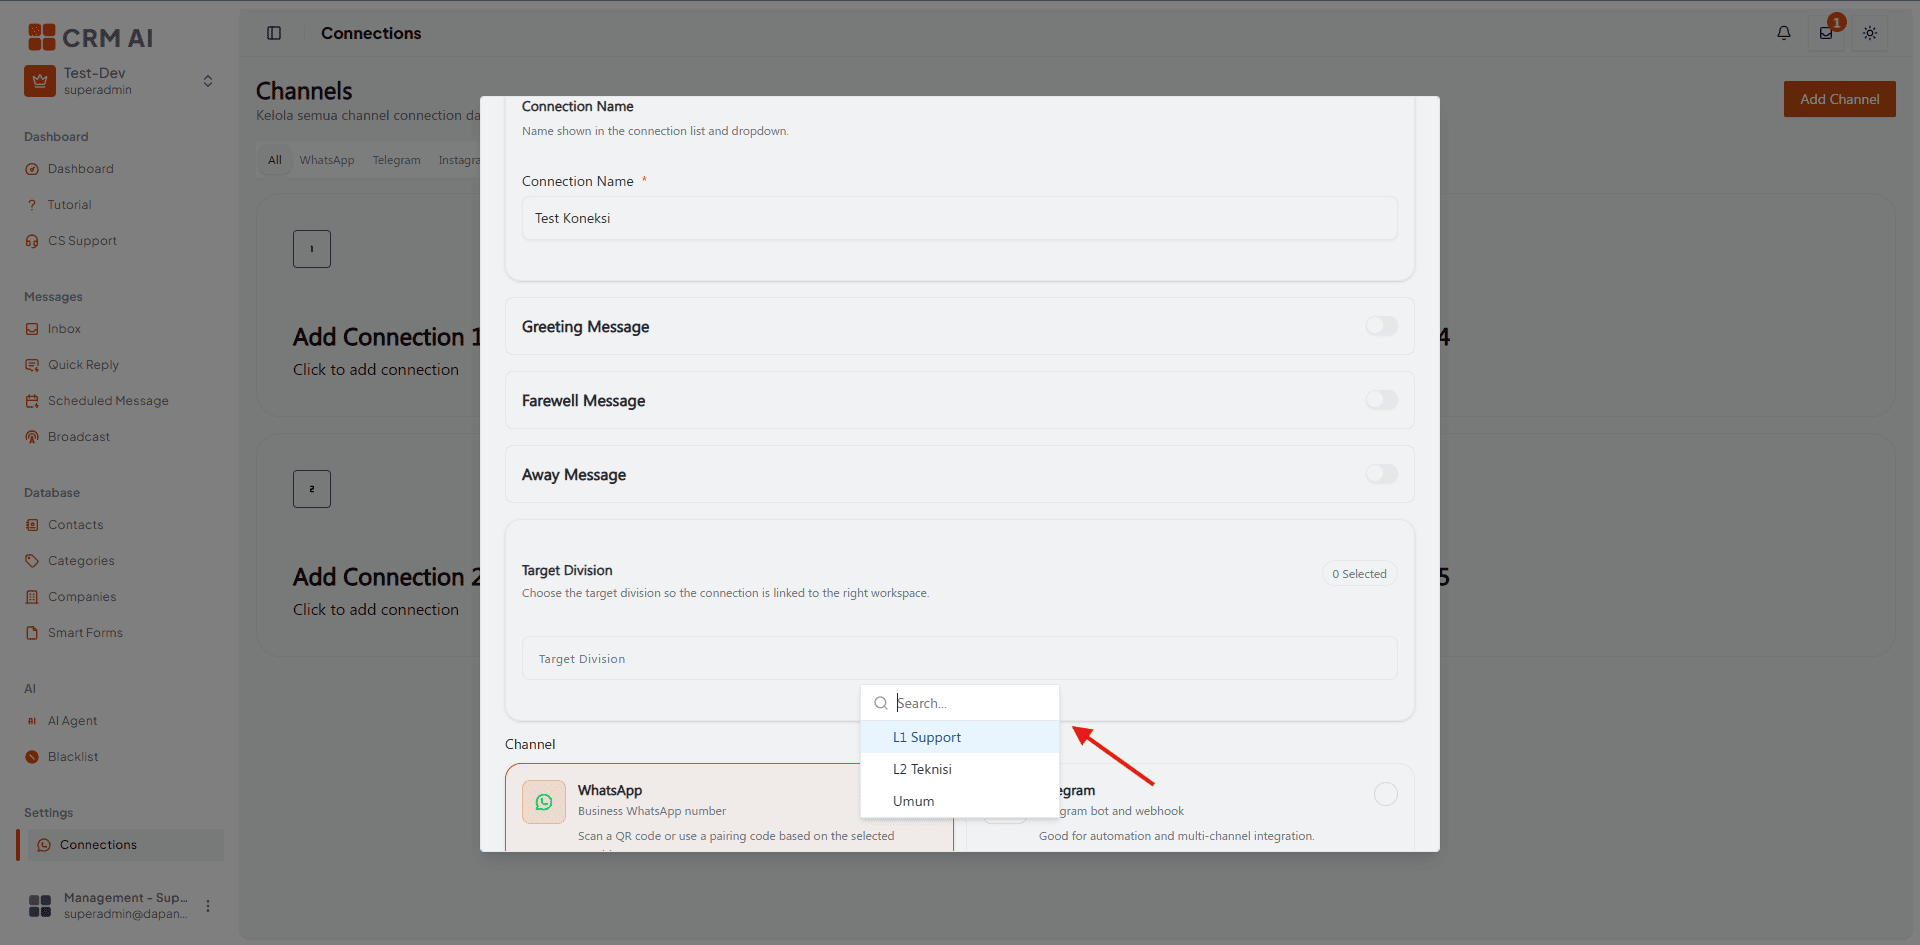
Task: Click the Tutorial question mark icon
Action: [x=32, y=205]
